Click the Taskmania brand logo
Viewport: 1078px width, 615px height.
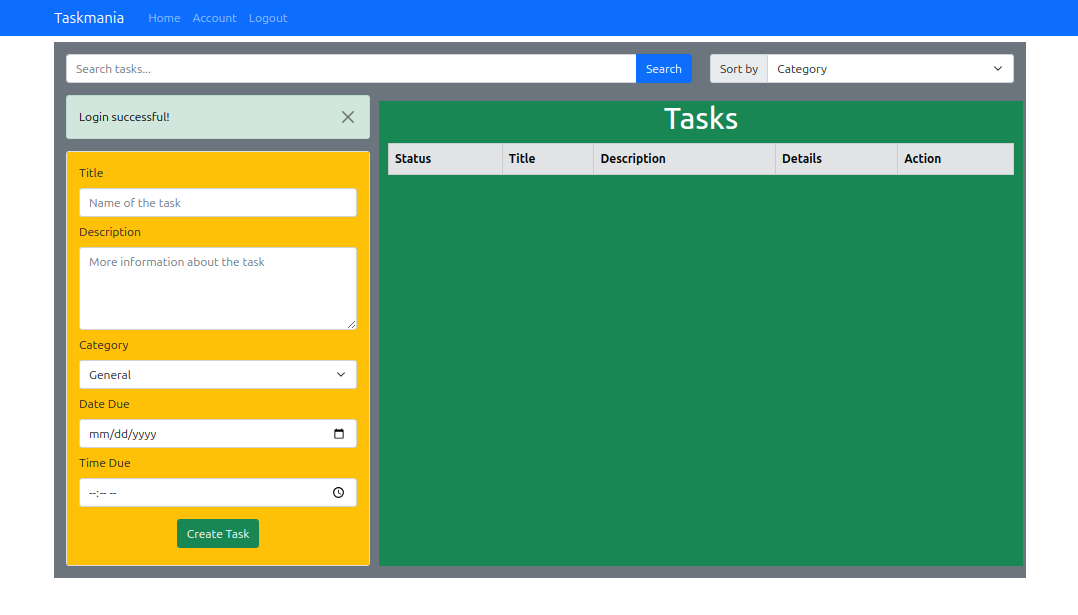(89, 17)
